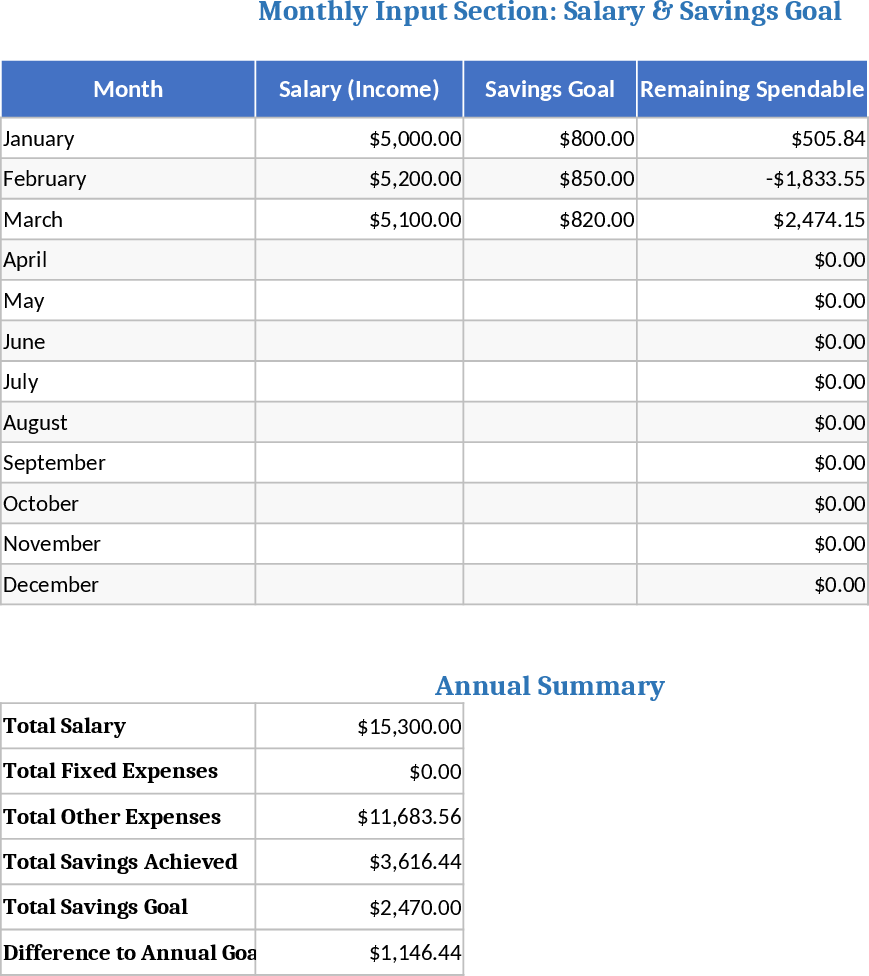Select September remaining spendable cell

[x=751, y=463]
